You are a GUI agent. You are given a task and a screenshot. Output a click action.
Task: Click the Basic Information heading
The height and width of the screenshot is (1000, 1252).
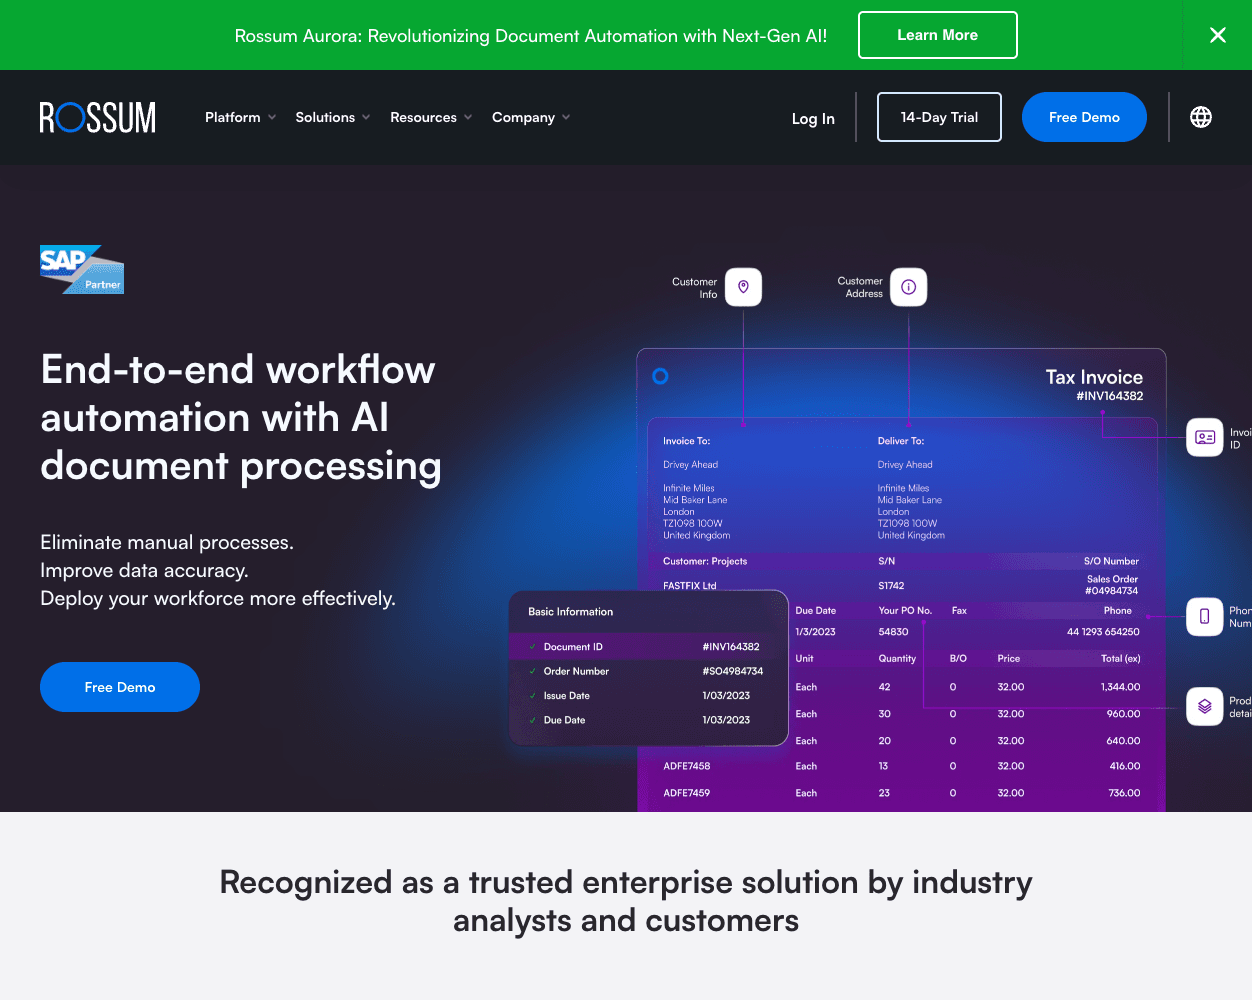coord(571,612)
